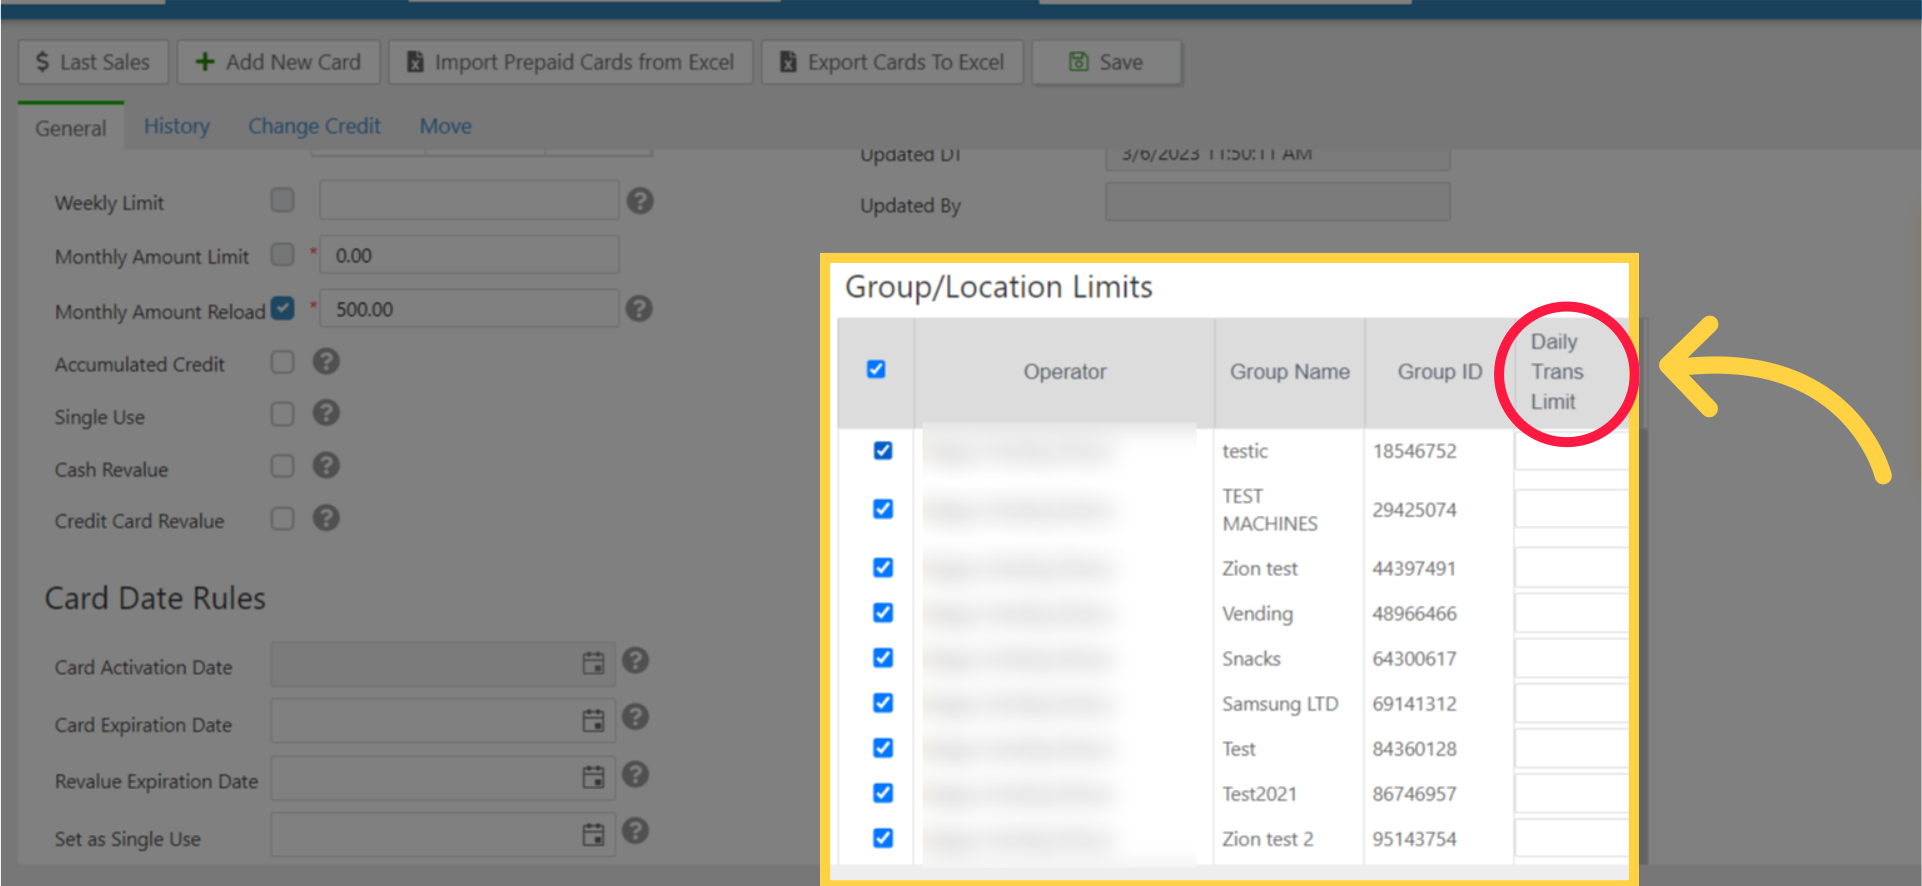Viewport: 1922px width, 886px height.
Task: Show Accumulated Credit help icon
Action: click(x=326, y=361)
